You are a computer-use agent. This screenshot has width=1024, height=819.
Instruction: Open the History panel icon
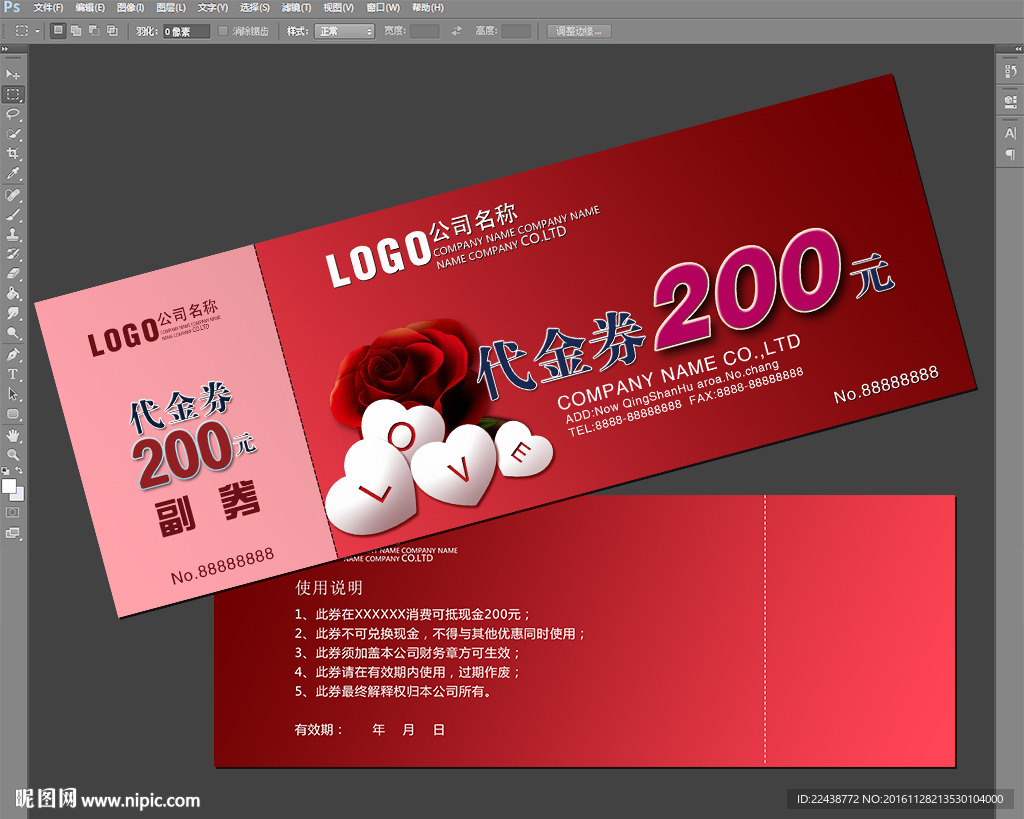coord(1010,71)
